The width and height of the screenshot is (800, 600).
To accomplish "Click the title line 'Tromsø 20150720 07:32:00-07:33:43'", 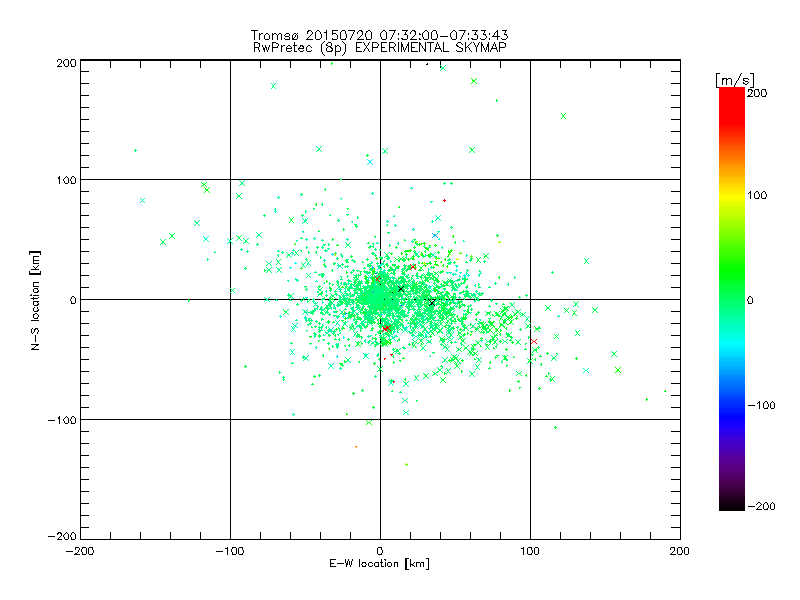I will click(x=379, y=35).
